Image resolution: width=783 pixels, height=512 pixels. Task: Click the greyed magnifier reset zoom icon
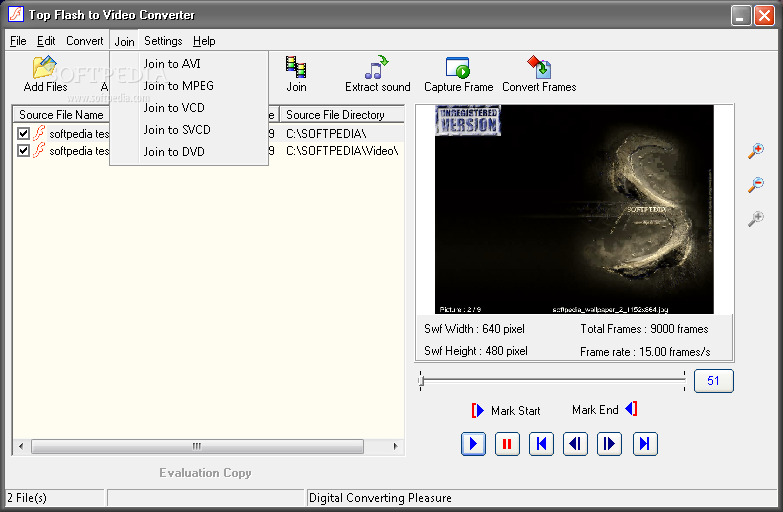click(x=756, y=218)
